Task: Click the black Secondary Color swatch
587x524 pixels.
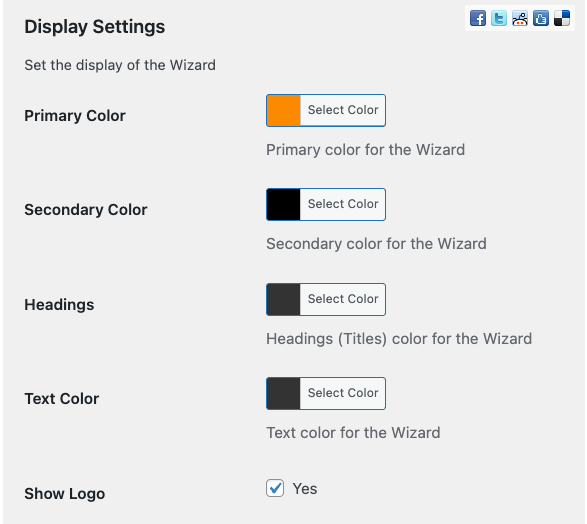Action: coord(283,204)
